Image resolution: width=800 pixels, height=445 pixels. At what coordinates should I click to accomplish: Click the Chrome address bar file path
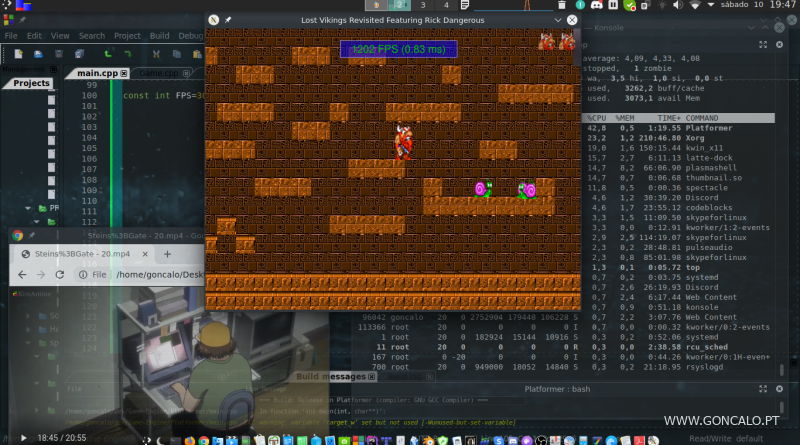(x=160, y=275)
